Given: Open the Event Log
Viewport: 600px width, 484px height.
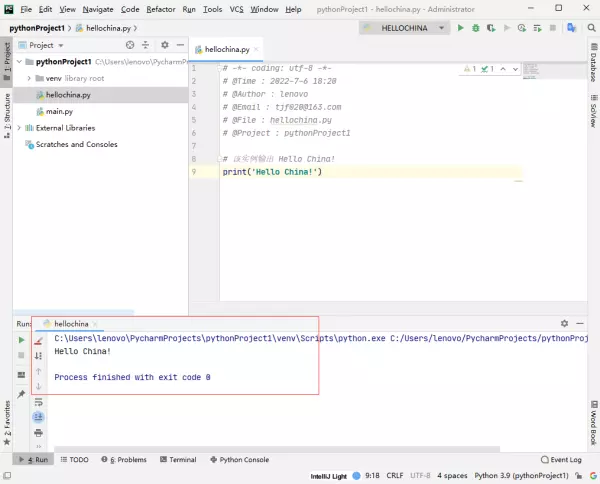Looking at the screenshot, I should click(561, 460).
